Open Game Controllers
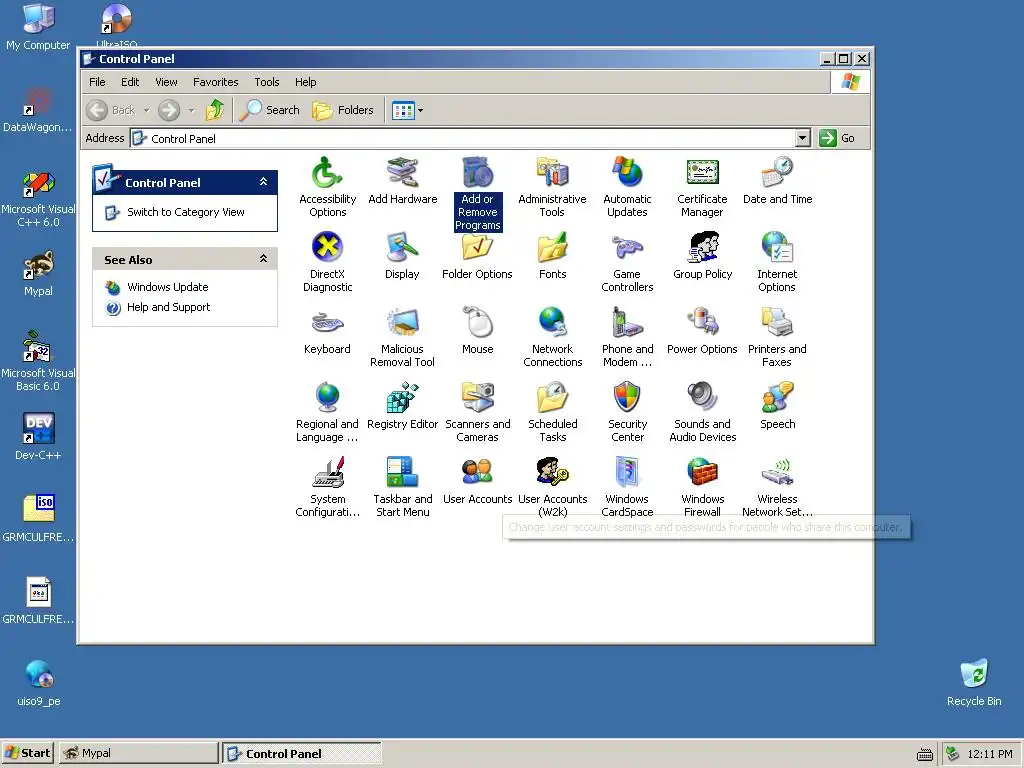Image resolution: width=1024 pixels, height=768 pixels. pyautogui.click(x=627, y=262)
